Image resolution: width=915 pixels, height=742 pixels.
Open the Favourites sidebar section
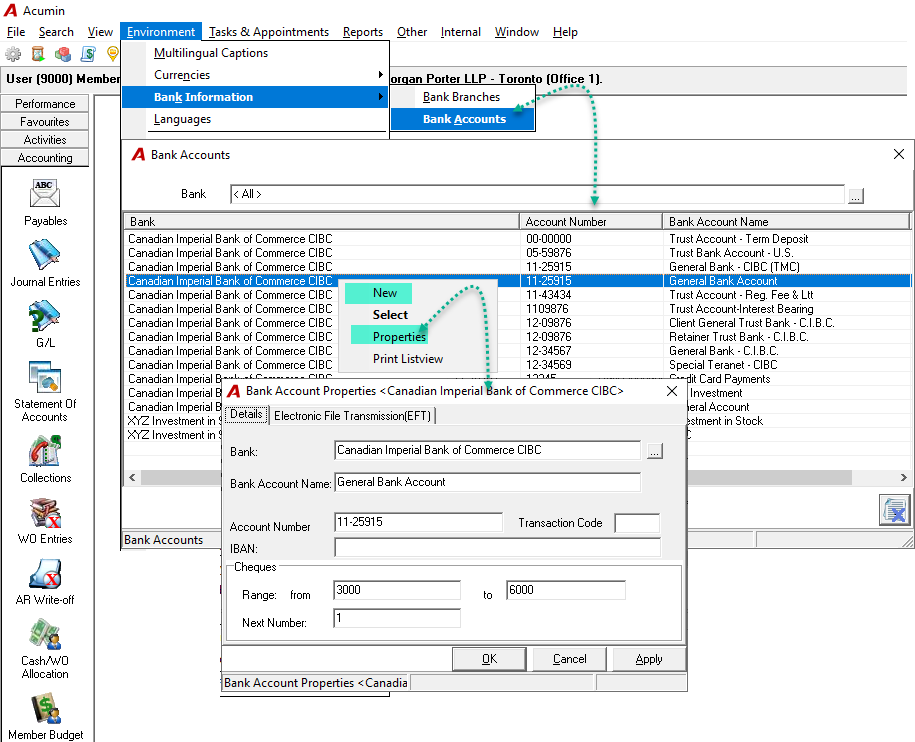pyautogui.click(x=45, y=121)
